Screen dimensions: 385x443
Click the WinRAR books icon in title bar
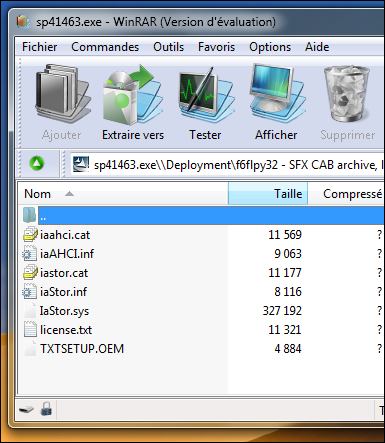[24, 22]
